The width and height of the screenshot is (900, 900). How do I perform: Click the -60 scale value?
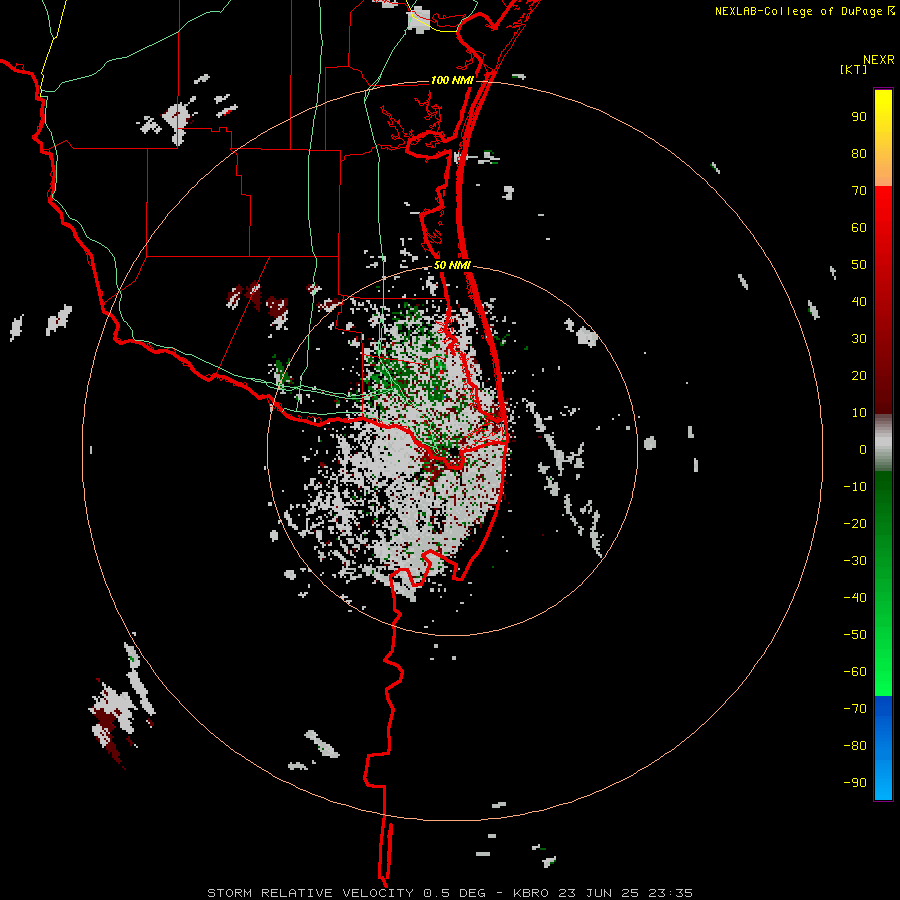tap(855, 672)
